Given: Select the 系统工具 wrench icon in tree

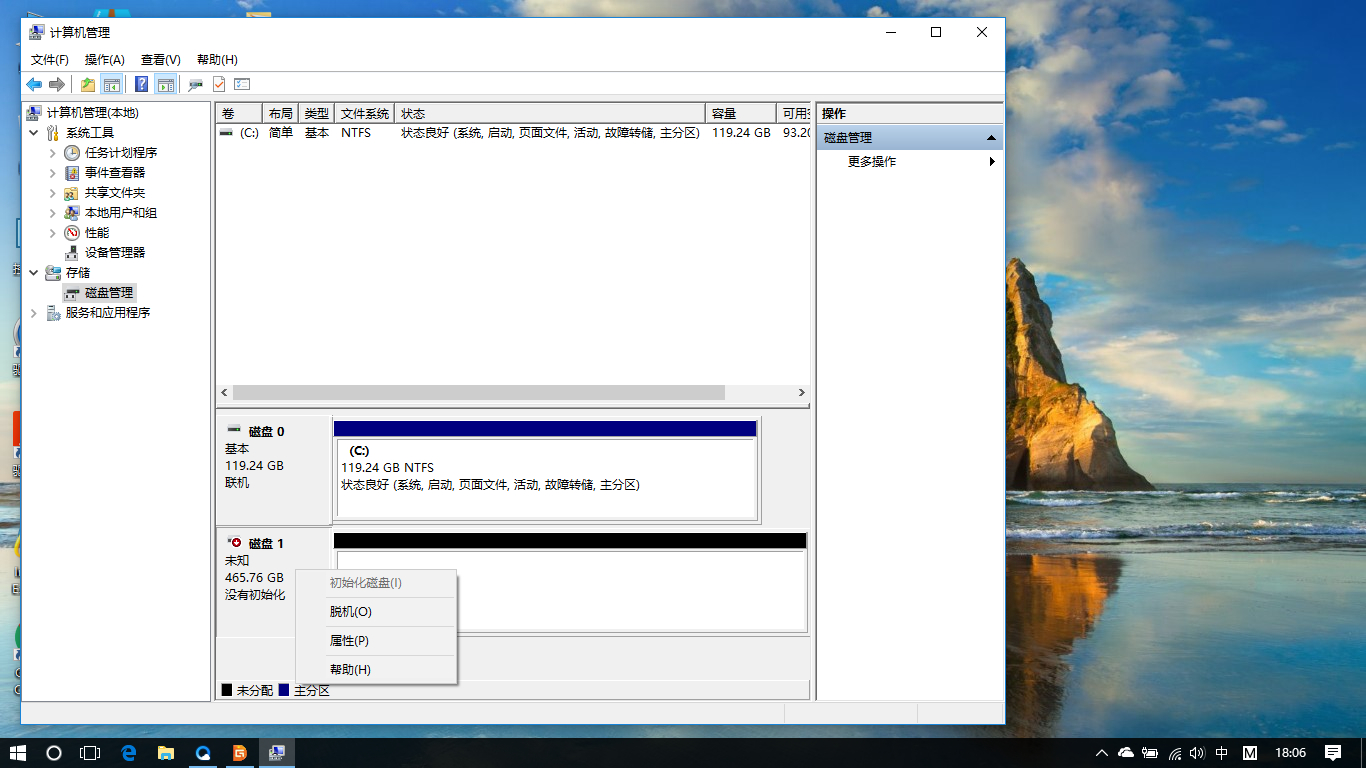Looking at the screenshot, I should click(x=53, y=133).
